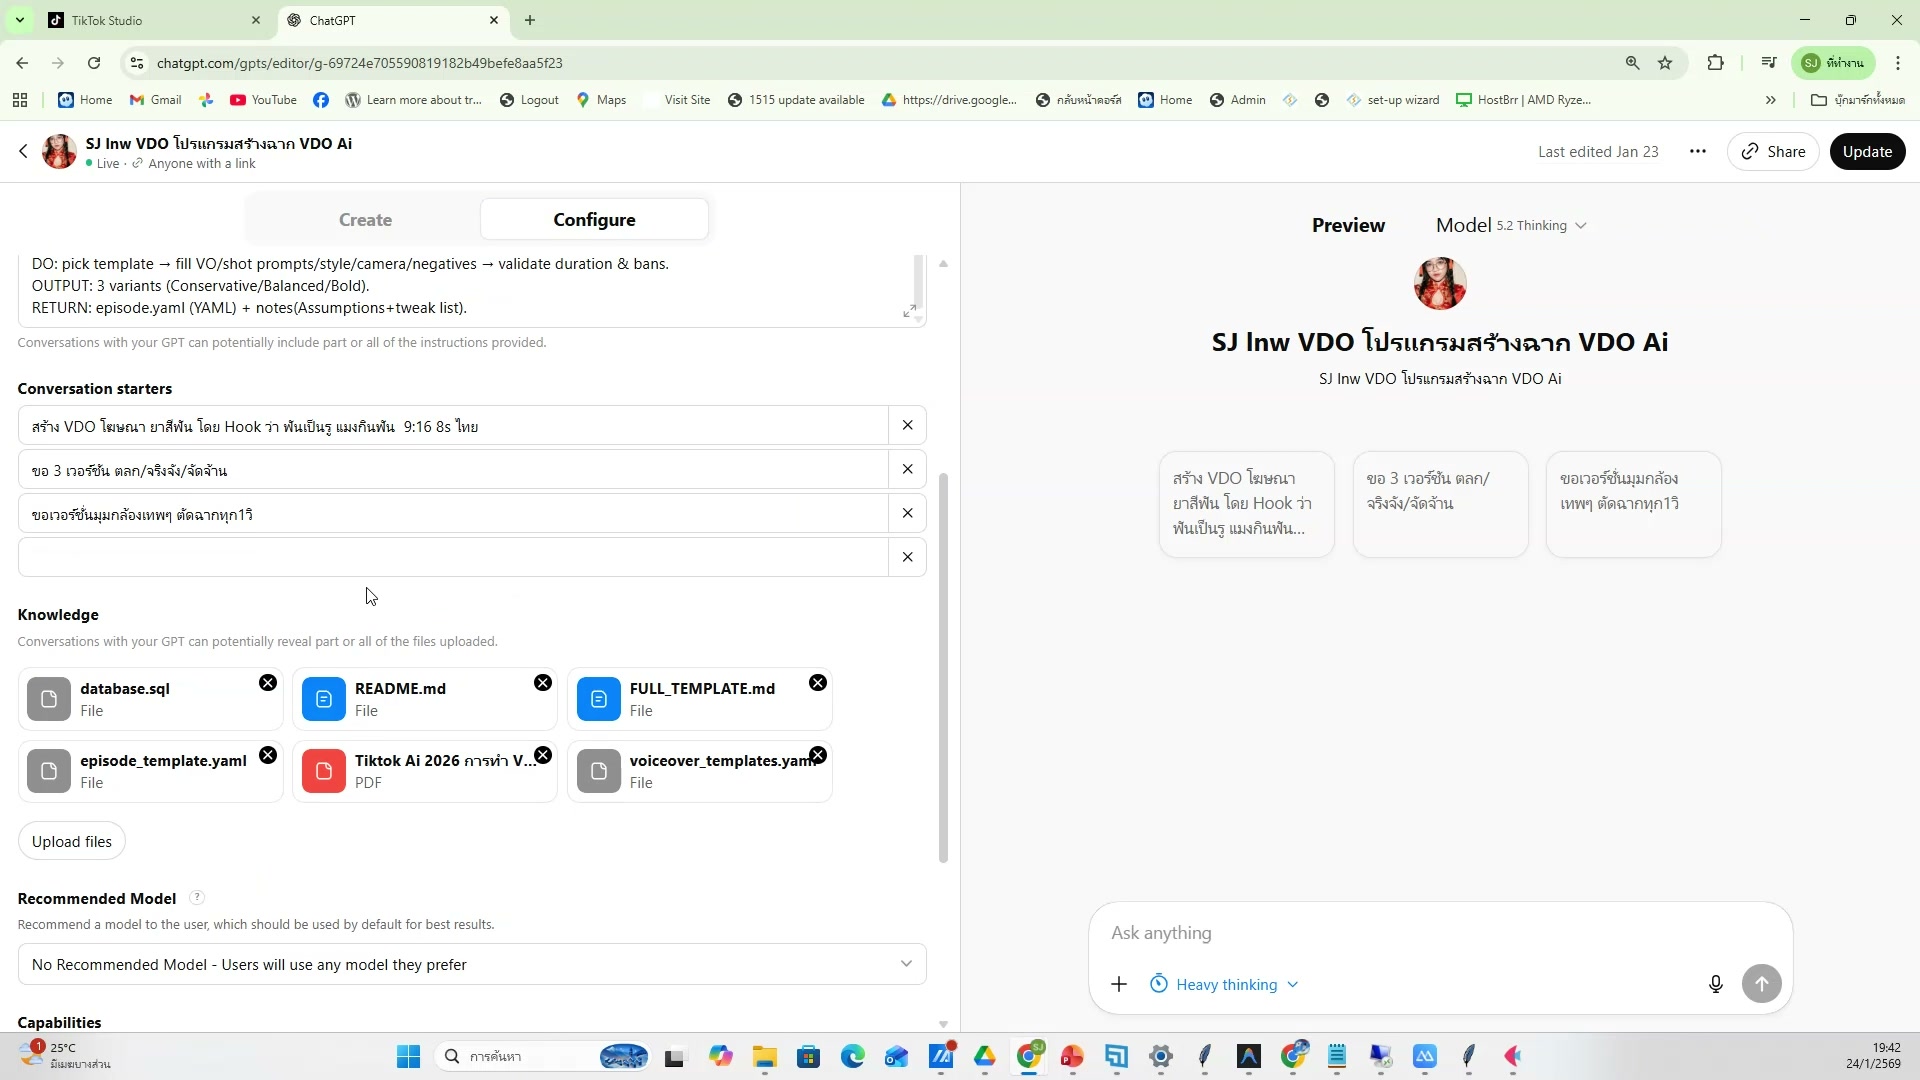Go back using the editor back arrow

23,152
